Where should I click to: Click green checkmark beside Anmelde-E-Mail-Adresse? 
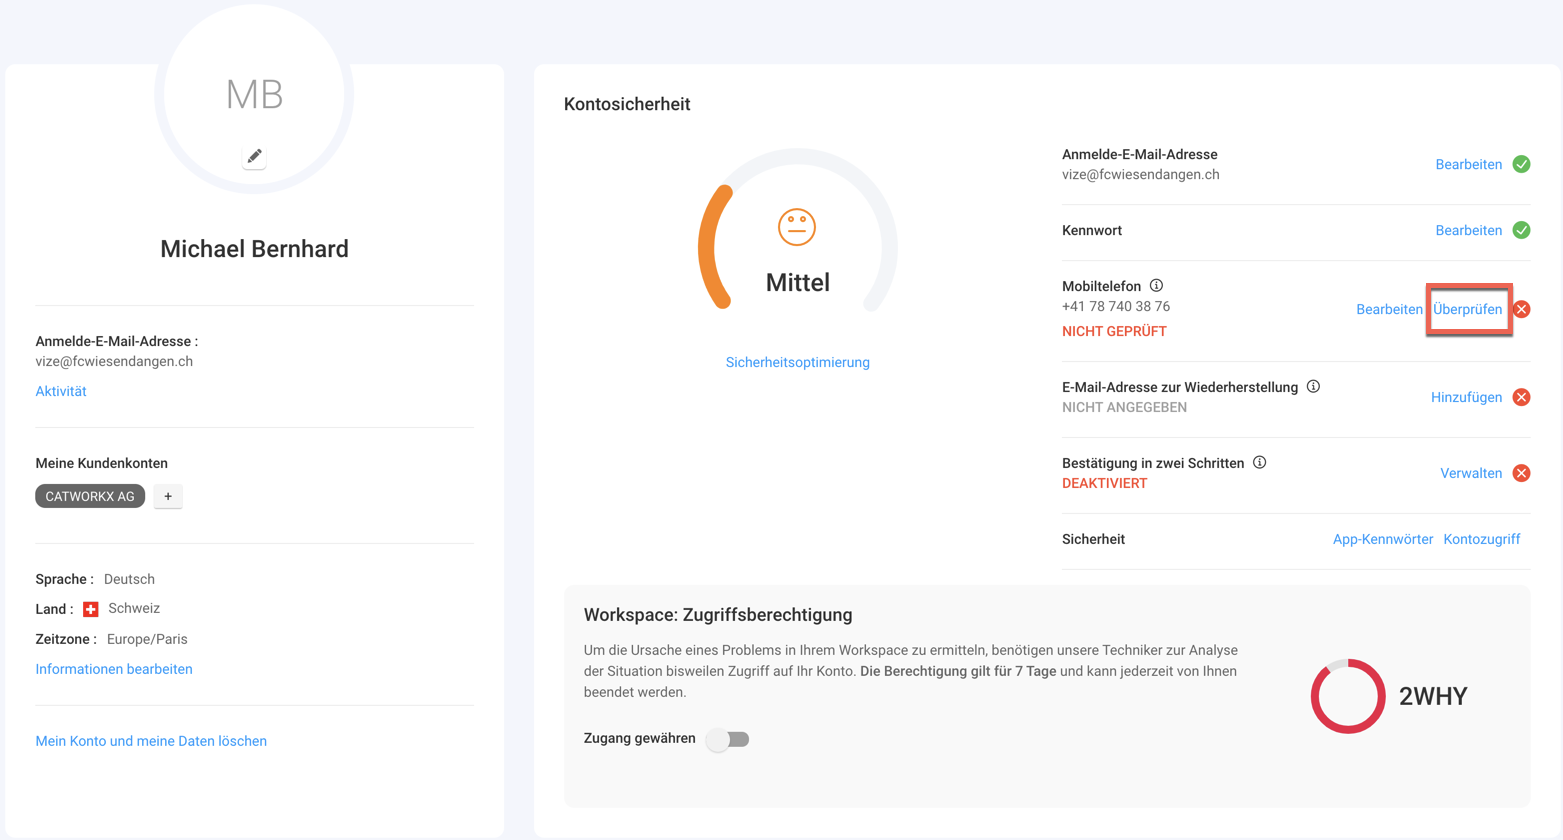pos(1521,164)
